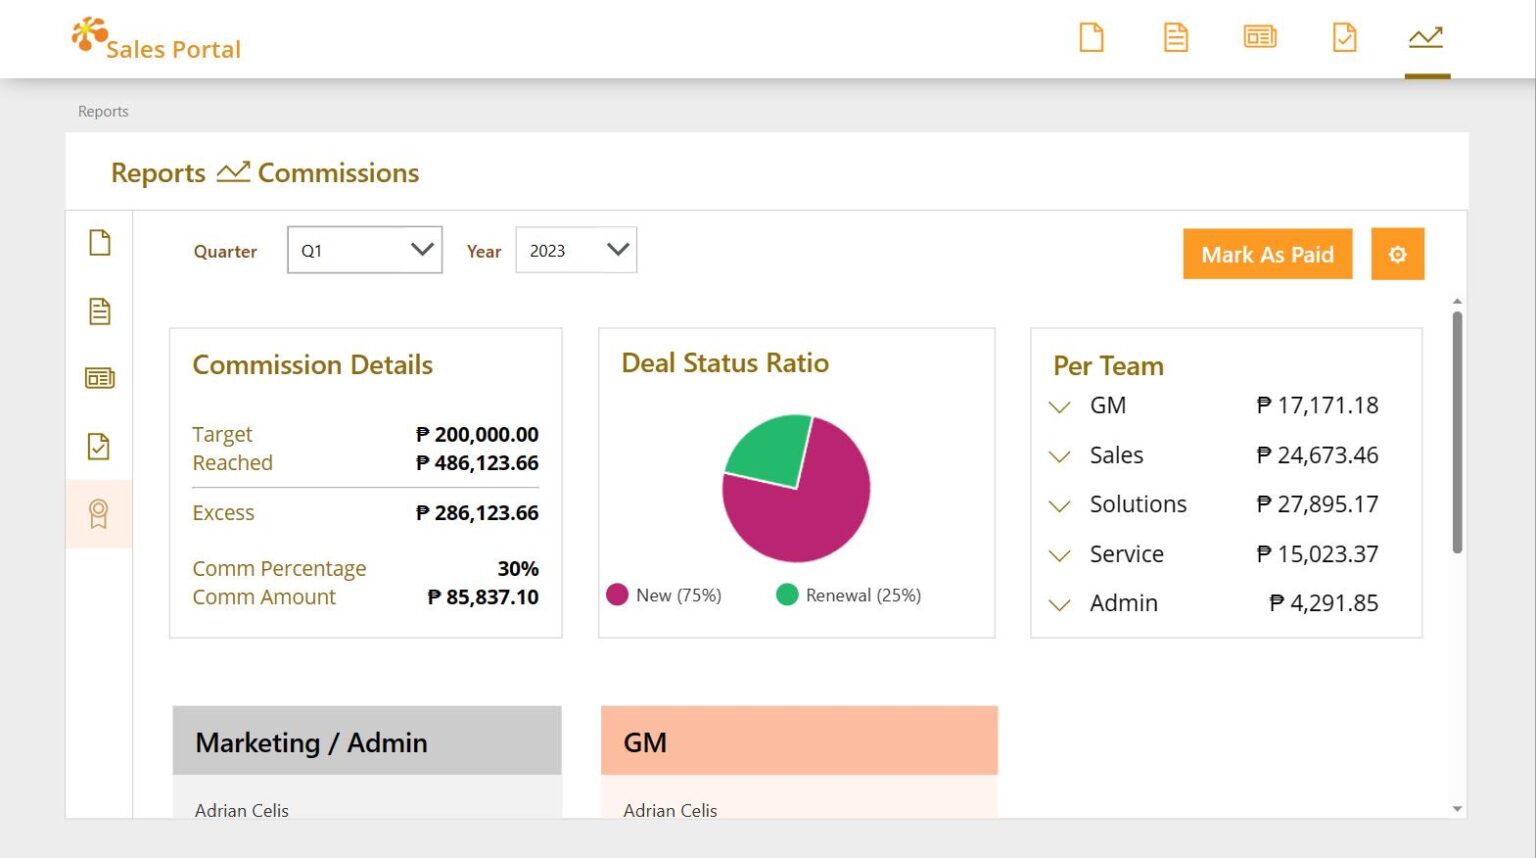Click the Reports breadcrumb link

(103, 111)
